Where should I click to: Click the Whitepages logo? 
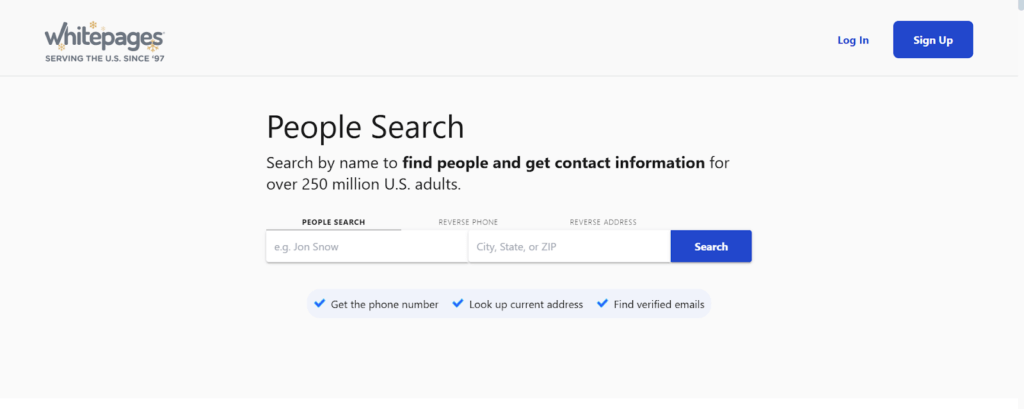(x=104, y=39)
